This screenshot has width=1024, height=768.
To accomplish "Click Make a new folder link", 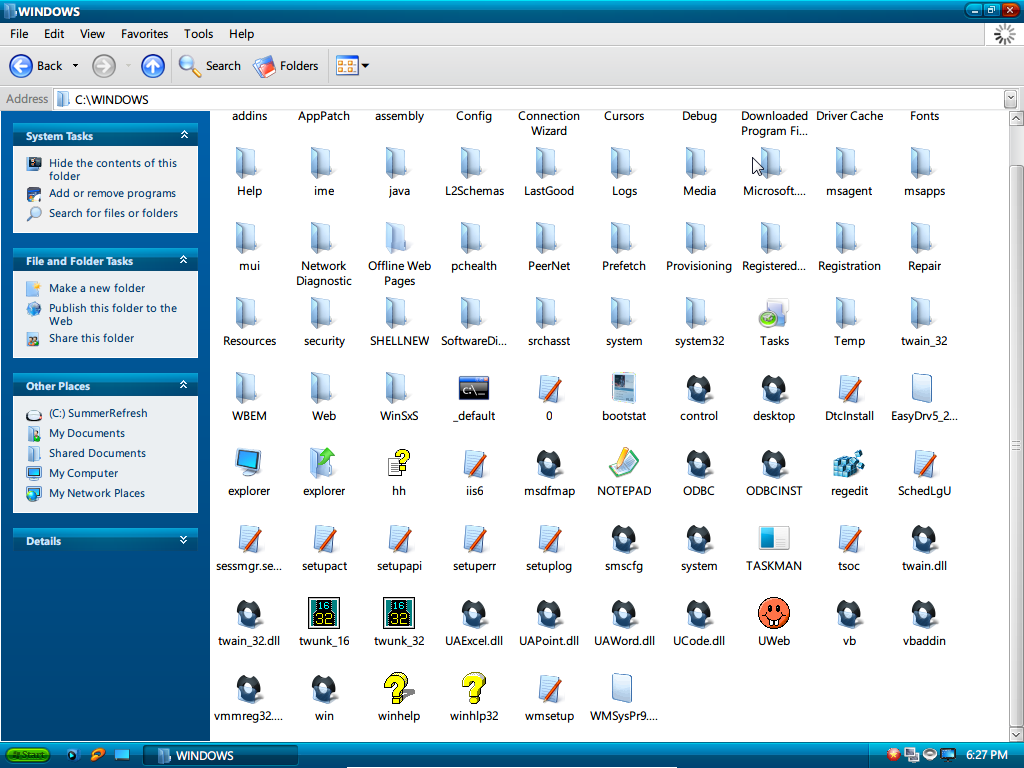I will pyautogui.click(x=97, y=288).
